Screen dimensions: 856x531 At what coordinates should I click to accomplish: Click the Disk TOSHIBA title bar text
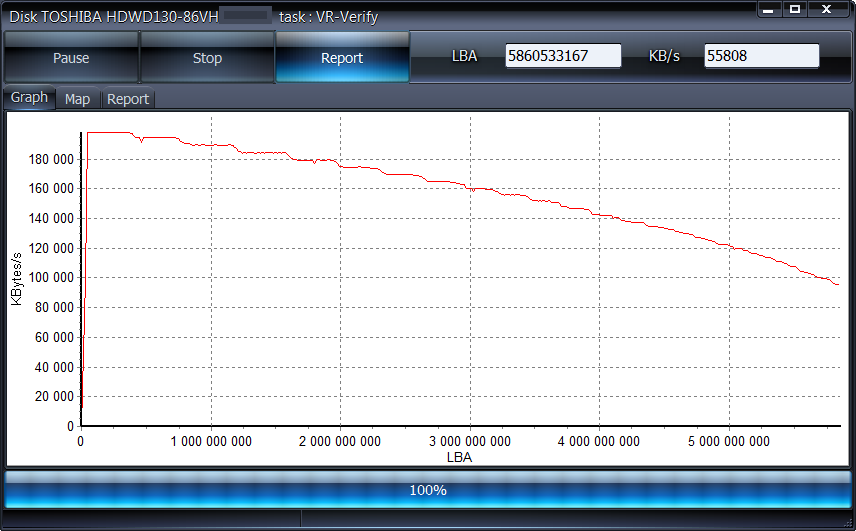[x=110, y=17]
